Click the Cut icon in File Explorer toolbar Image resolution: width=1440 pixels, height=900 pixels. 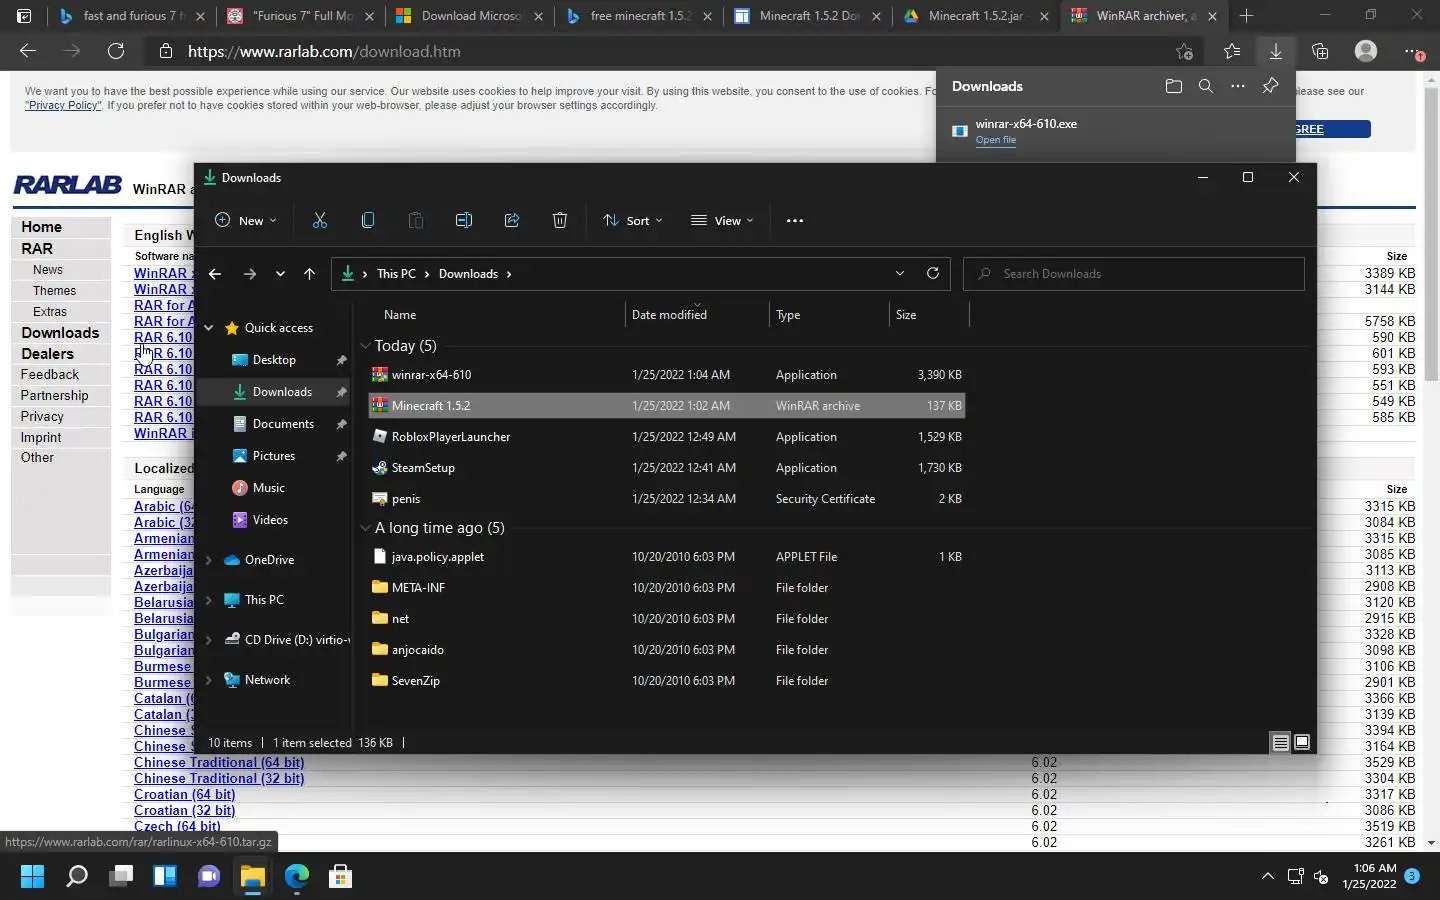(320, 220)
